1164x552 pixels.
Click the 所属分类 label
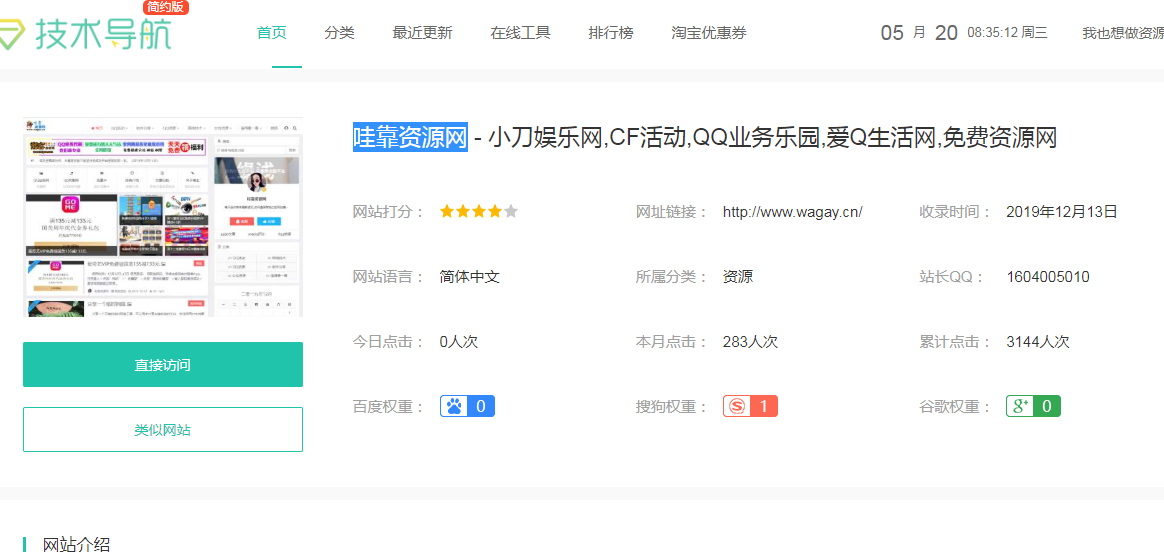pos(672,277)
